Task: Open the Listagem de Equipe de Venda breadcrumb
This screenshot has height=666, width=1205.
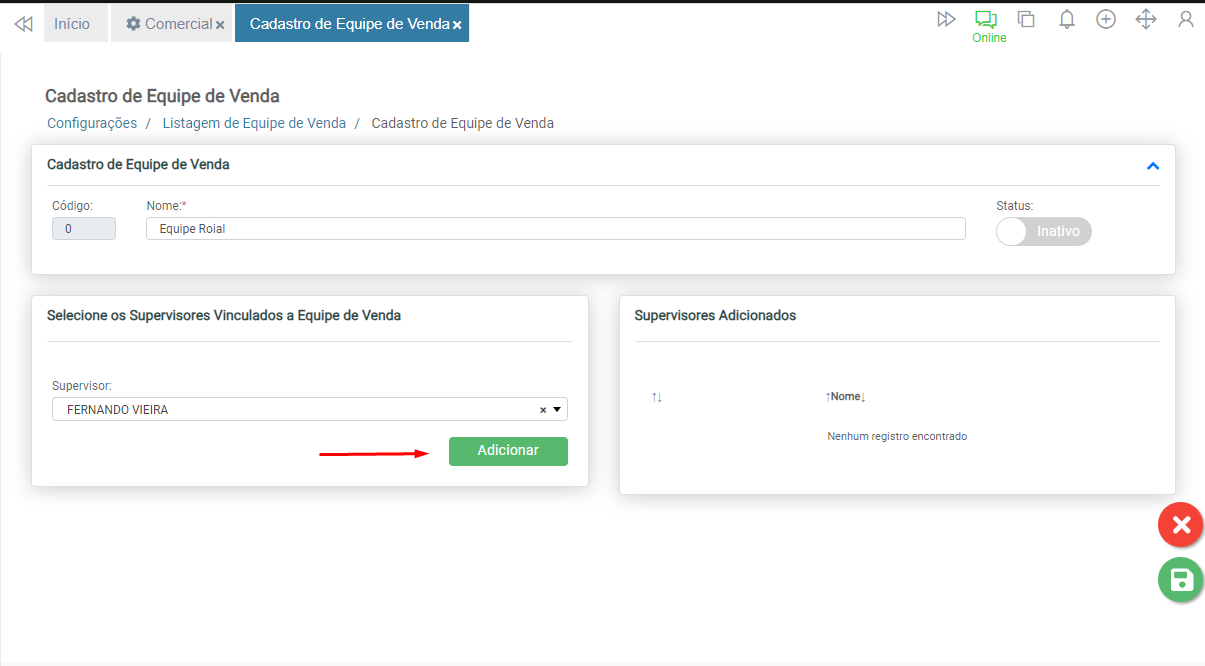Action: click(x=254, y=123)
